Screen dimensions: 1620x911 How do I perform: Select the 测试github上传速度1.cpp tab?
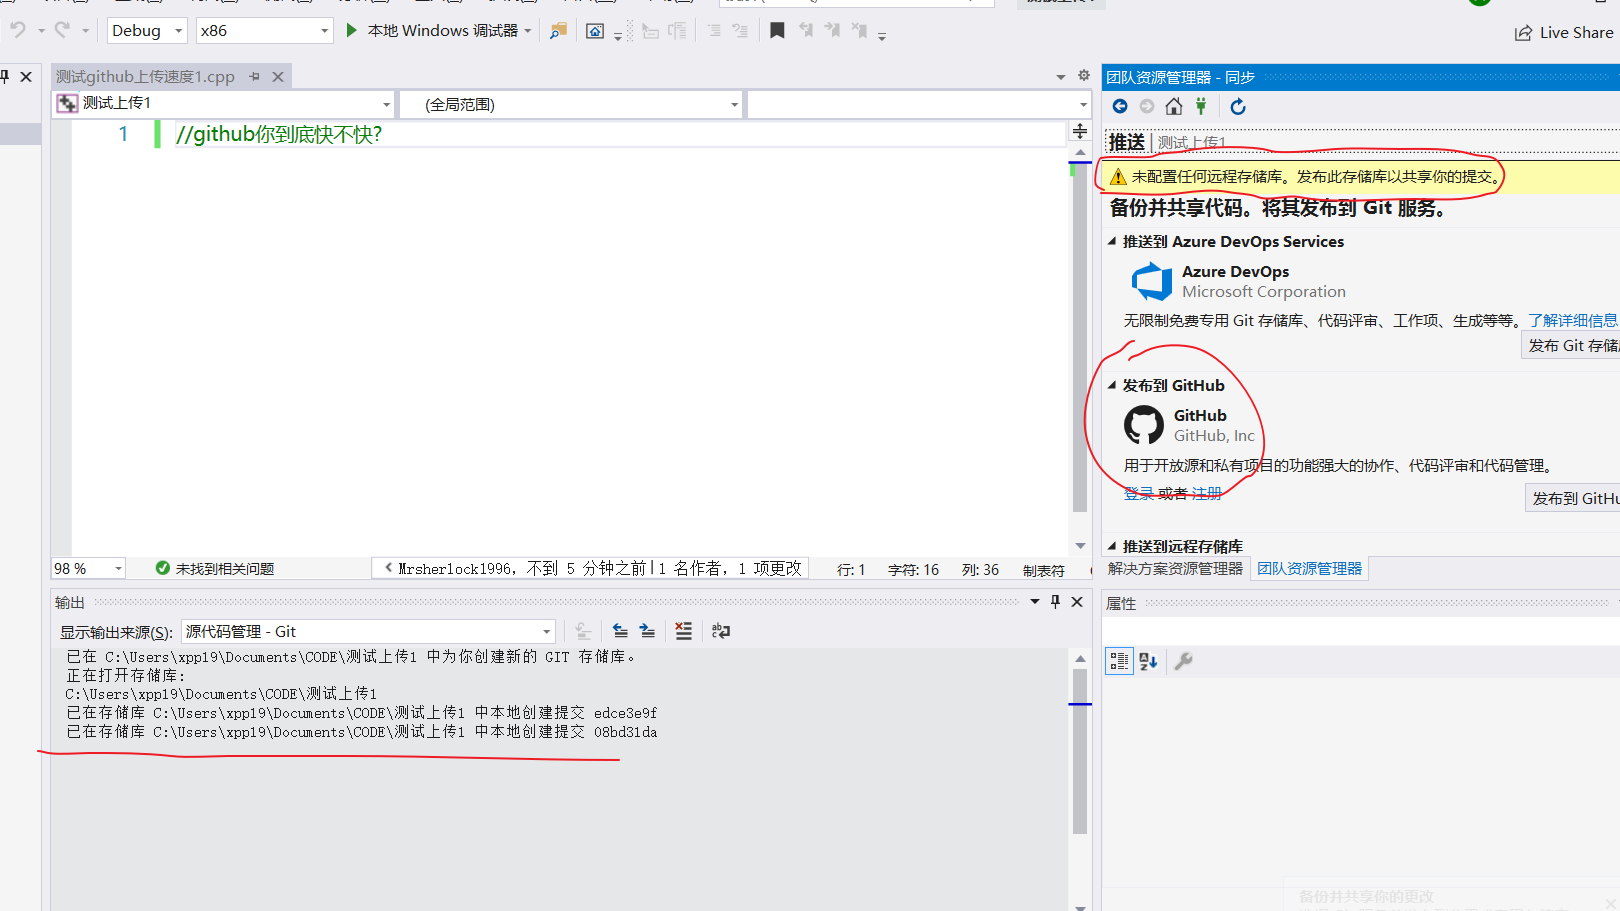click(145, 77)
